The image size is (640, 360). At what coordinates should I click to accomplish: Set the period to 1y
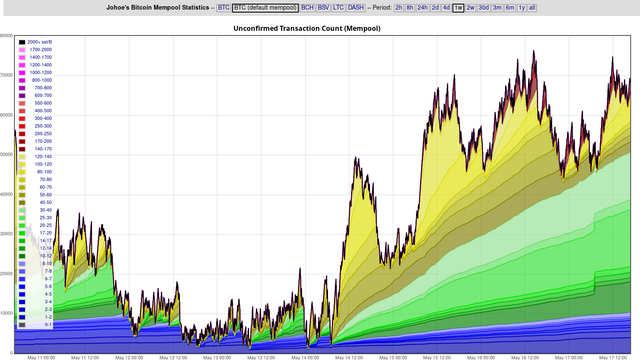[522, 8]
